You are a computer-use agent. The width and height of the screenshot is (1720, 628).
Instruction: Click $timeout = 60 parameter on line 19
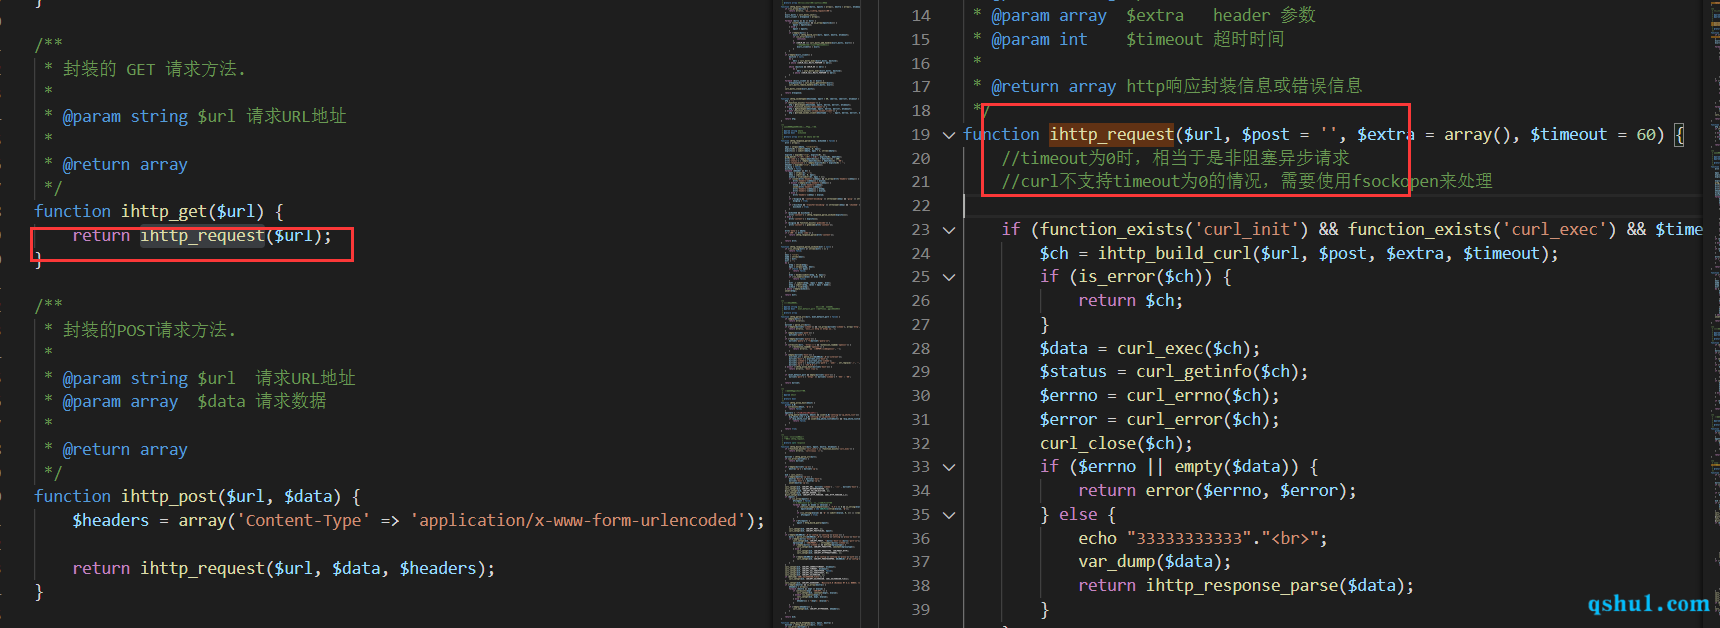pyautogui.click(x=1592, y=135)
